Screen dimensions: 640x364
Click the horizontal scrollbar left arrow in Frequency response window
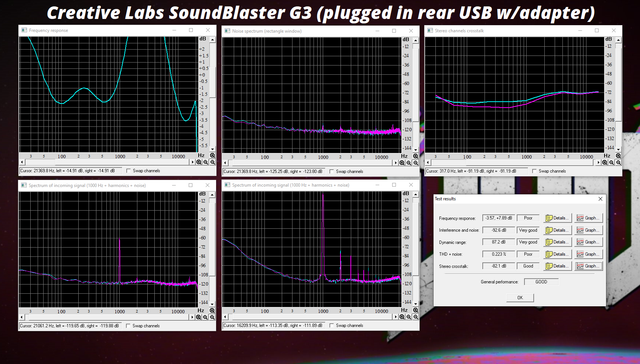coord(22,162)
